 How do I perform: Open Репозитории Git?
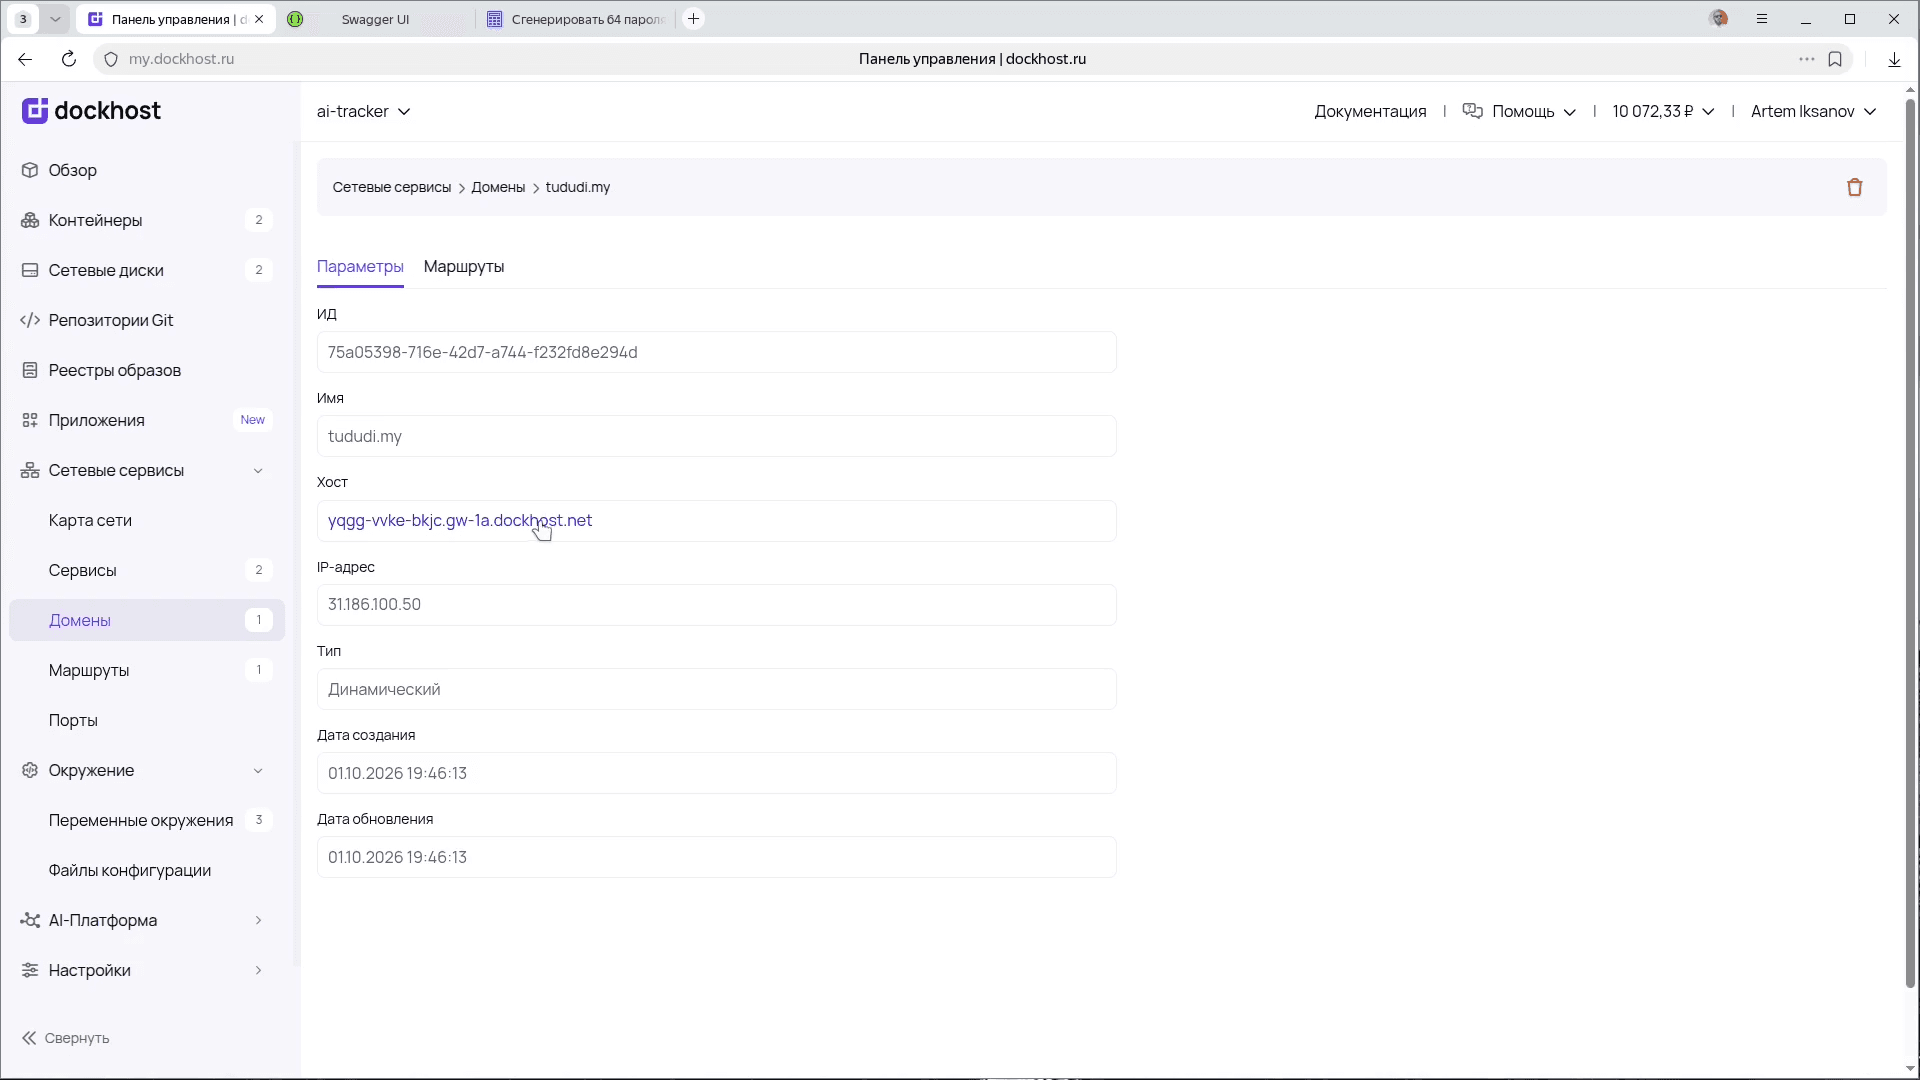pos(147,320)
